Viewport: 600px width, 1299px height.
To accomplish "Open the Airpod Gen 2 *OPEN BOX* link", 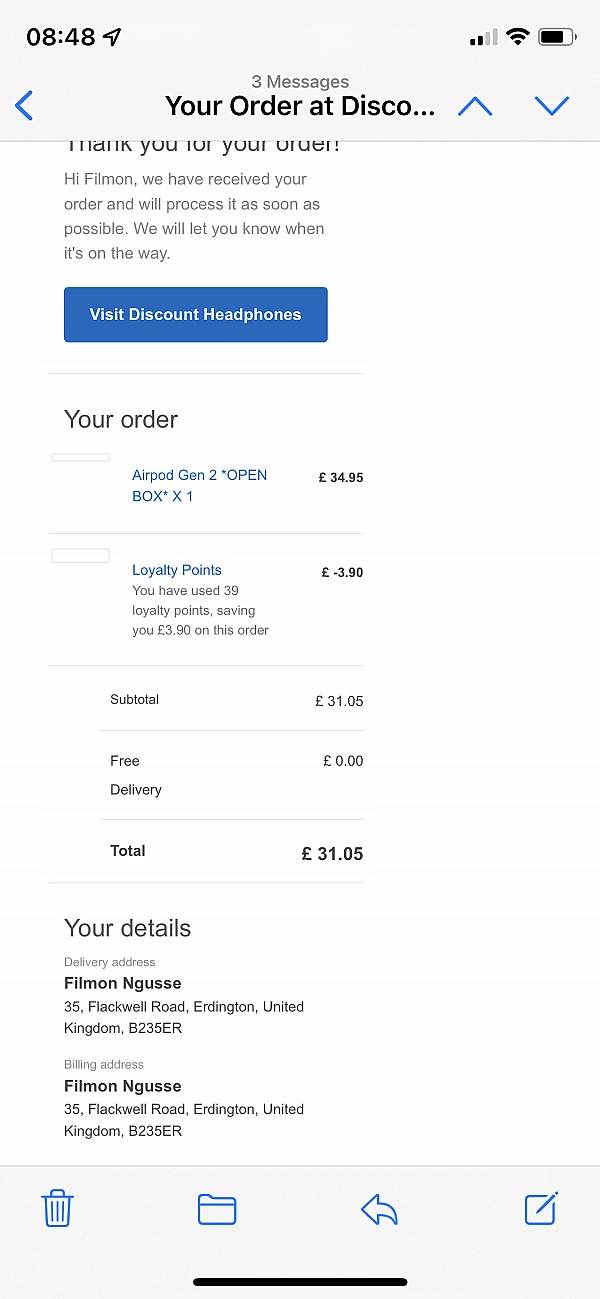I will point(199,485).
